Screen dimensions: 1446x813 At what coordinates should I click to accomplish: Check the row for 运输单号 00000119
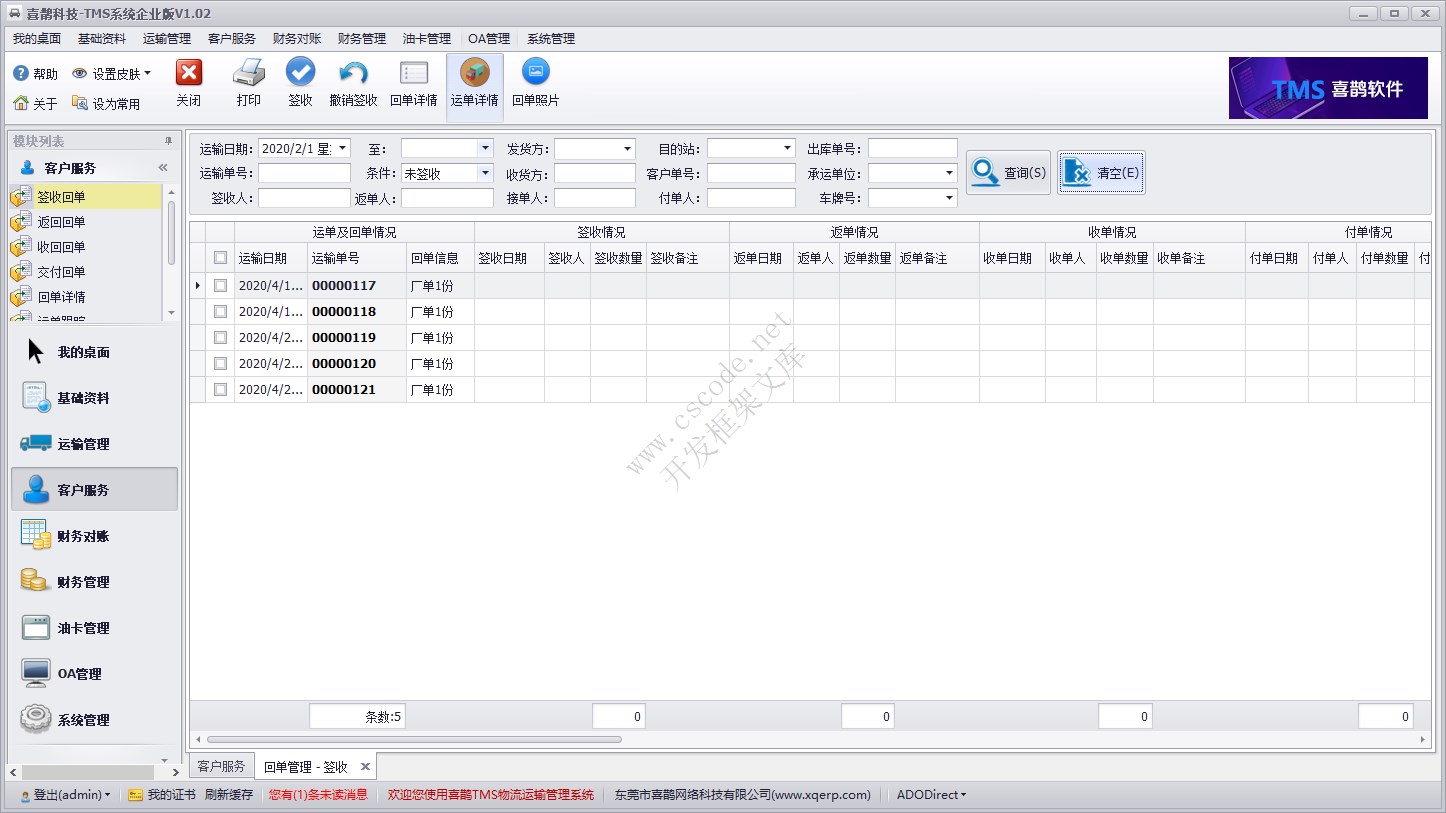click(x=220, y=338)
